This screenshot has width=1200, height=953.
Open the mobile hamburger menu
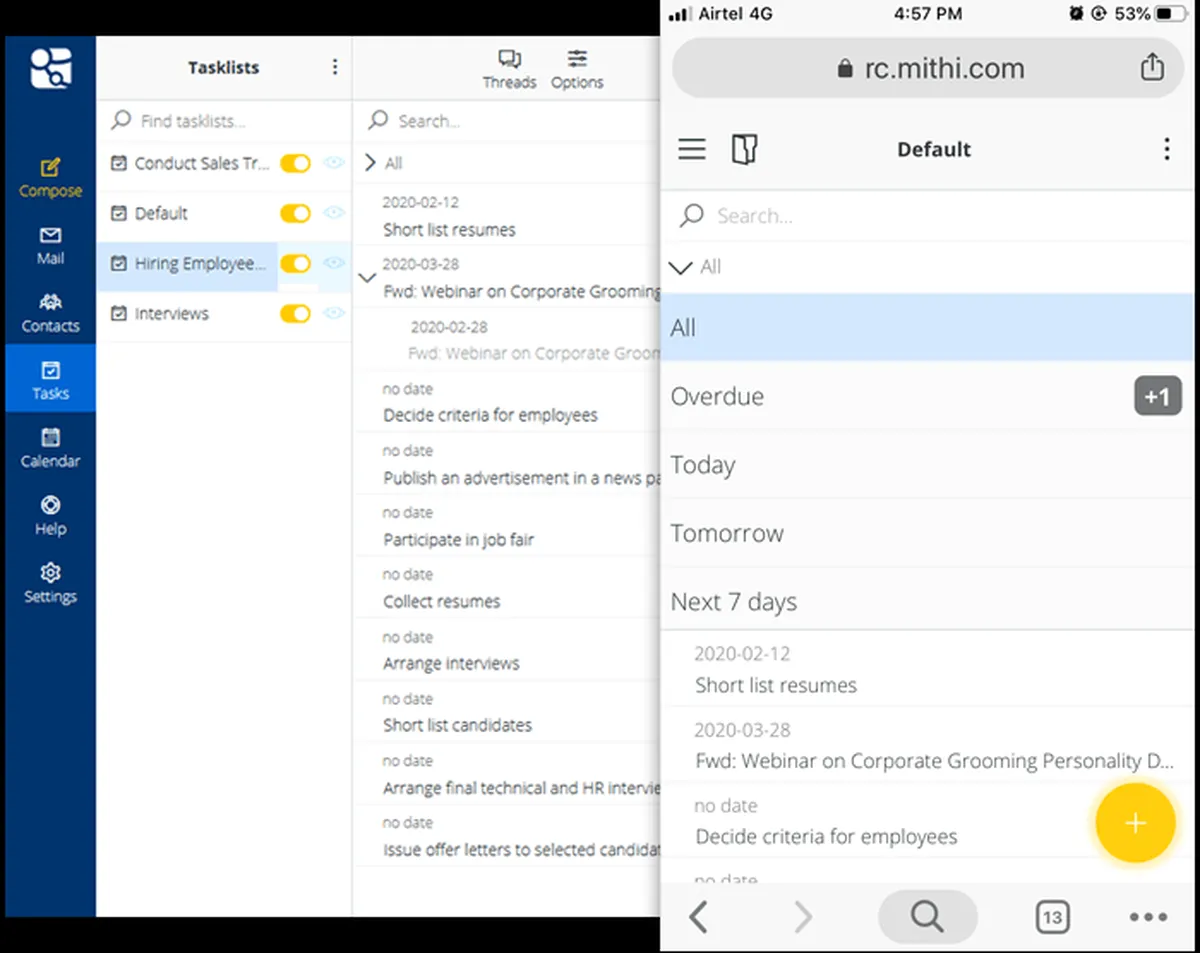click(692, 150)
